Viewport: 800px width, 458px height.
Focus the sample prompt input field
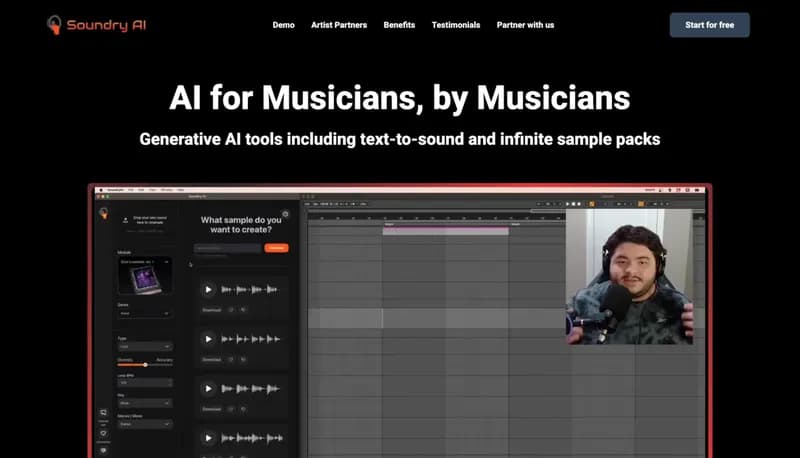(x=228, y=248)
